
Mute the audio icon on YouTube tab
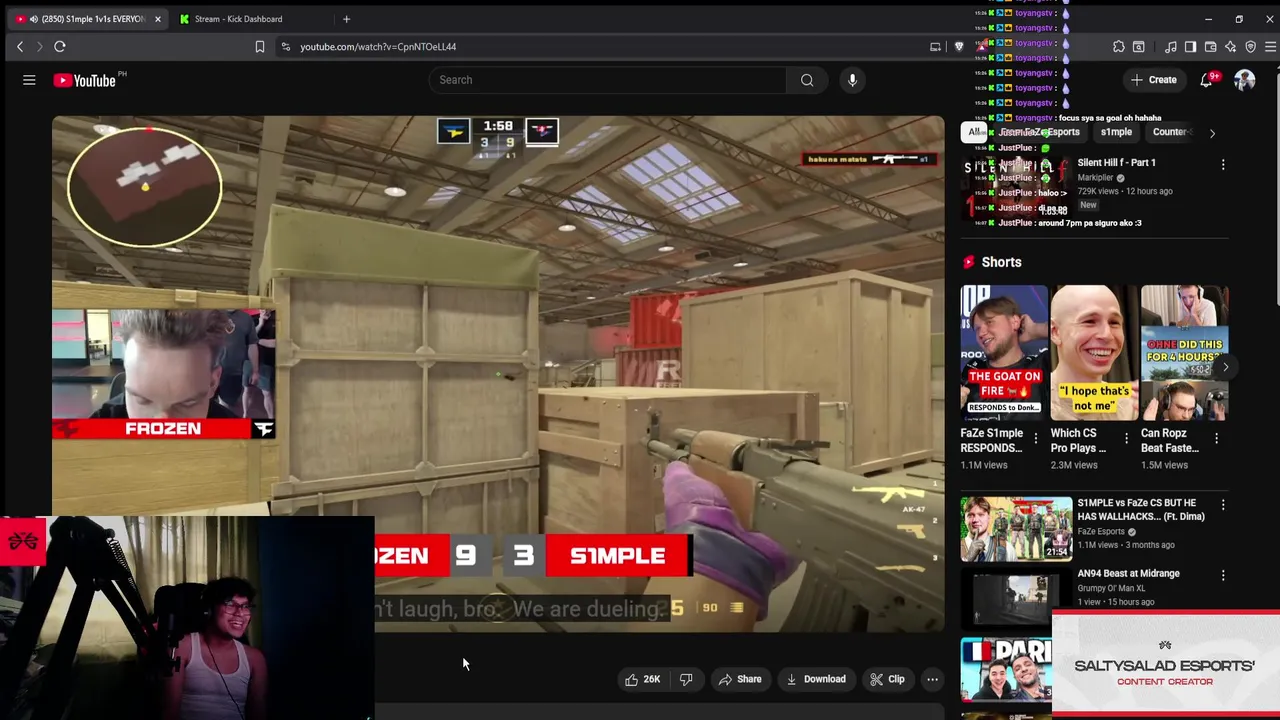(x=34, y=19)
